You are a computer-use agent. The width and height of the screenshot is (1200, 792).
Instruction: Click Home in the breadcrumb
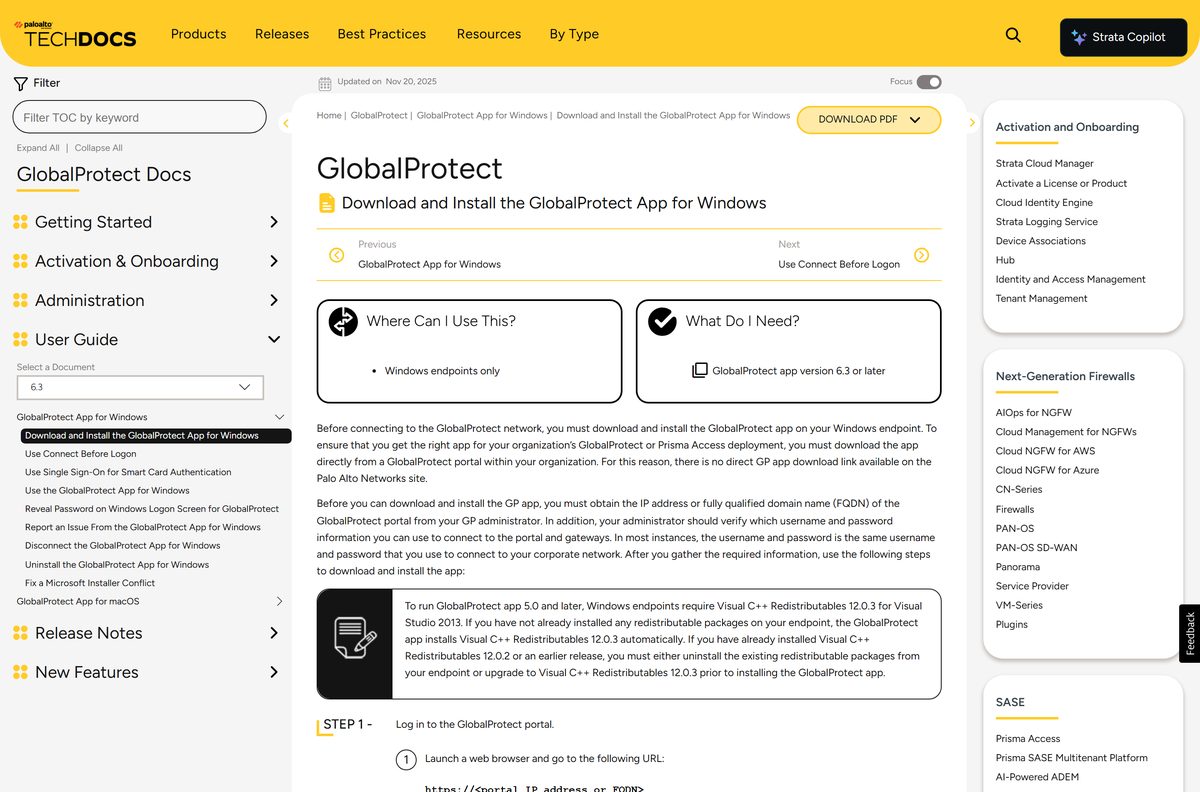pos(329,115)
